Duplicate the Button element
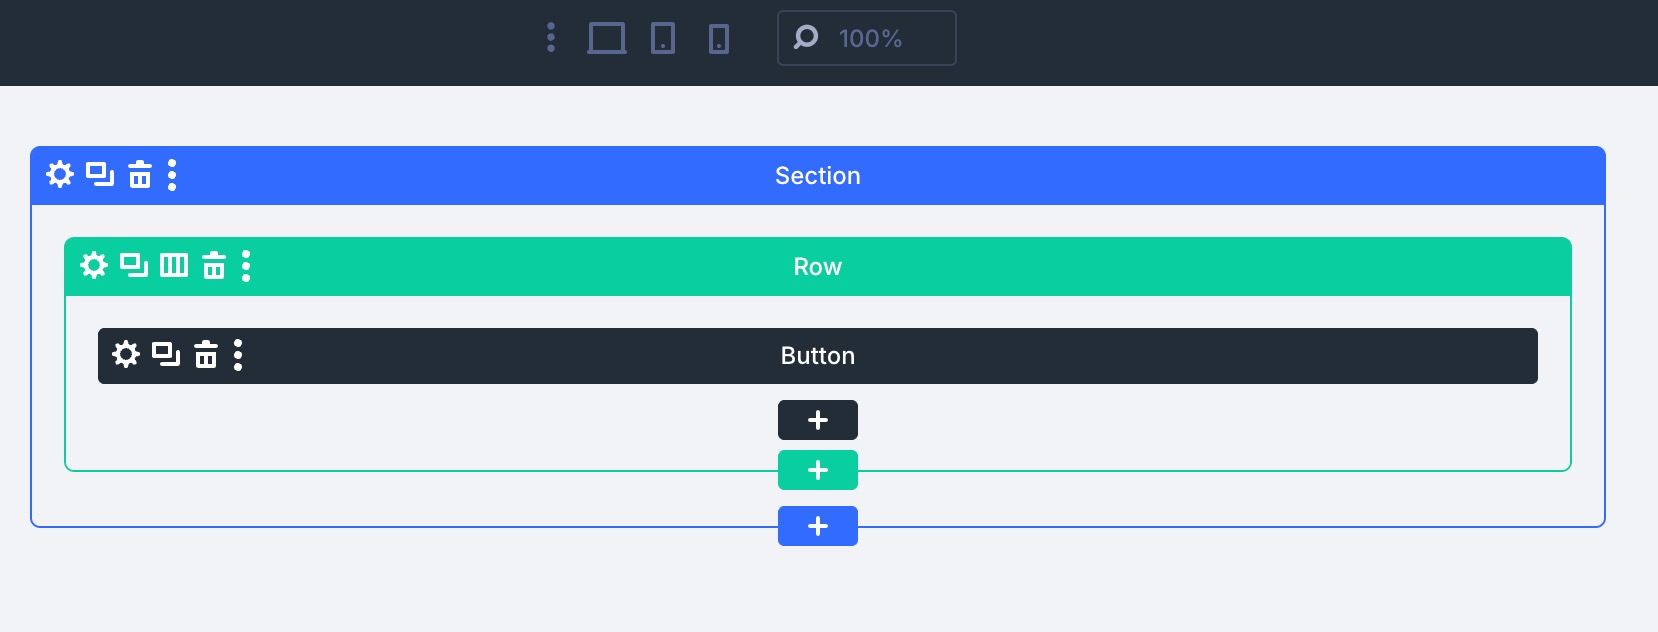Image resolution: width=1658 pixels, height=632 pixels. point(166,354)
